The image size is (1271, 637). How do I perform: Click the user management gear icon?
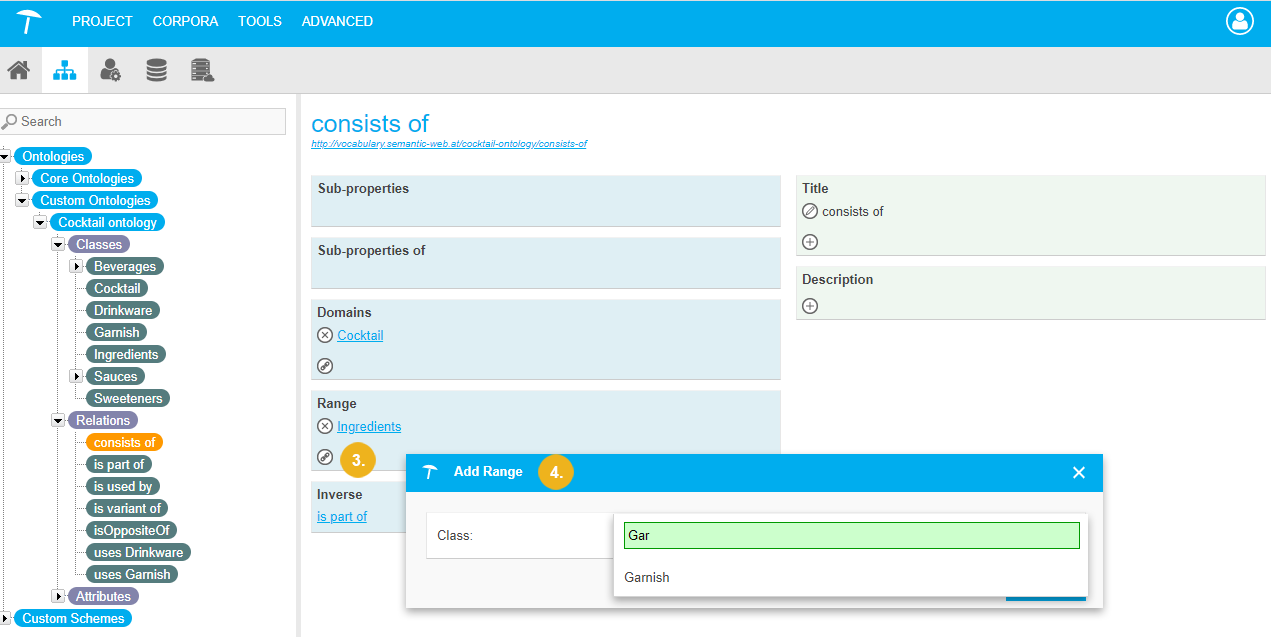(x=110, y=71)
